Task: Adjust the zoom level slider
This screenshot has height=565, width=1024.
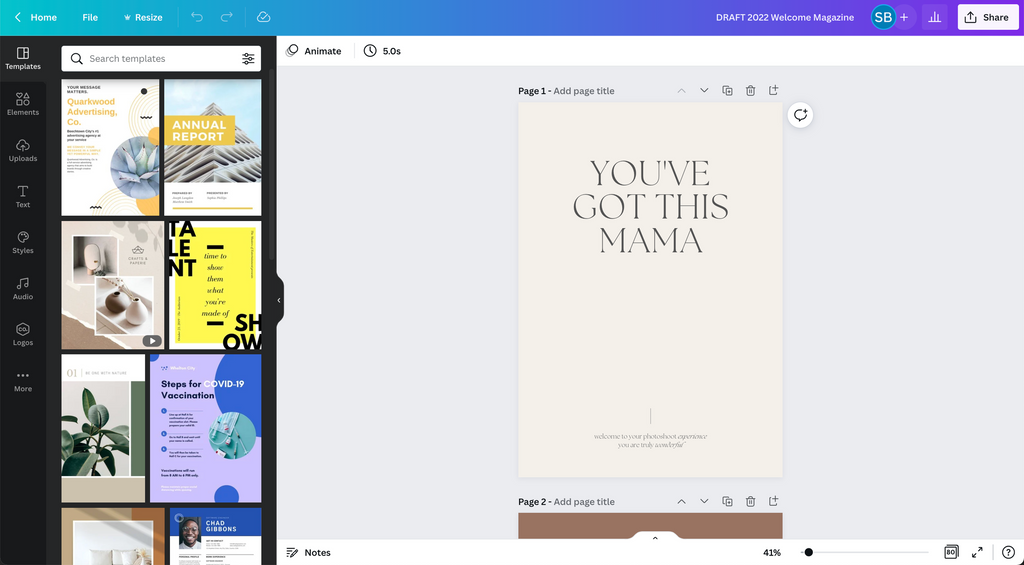Action: pyautogui.click(x=808, y=552)
